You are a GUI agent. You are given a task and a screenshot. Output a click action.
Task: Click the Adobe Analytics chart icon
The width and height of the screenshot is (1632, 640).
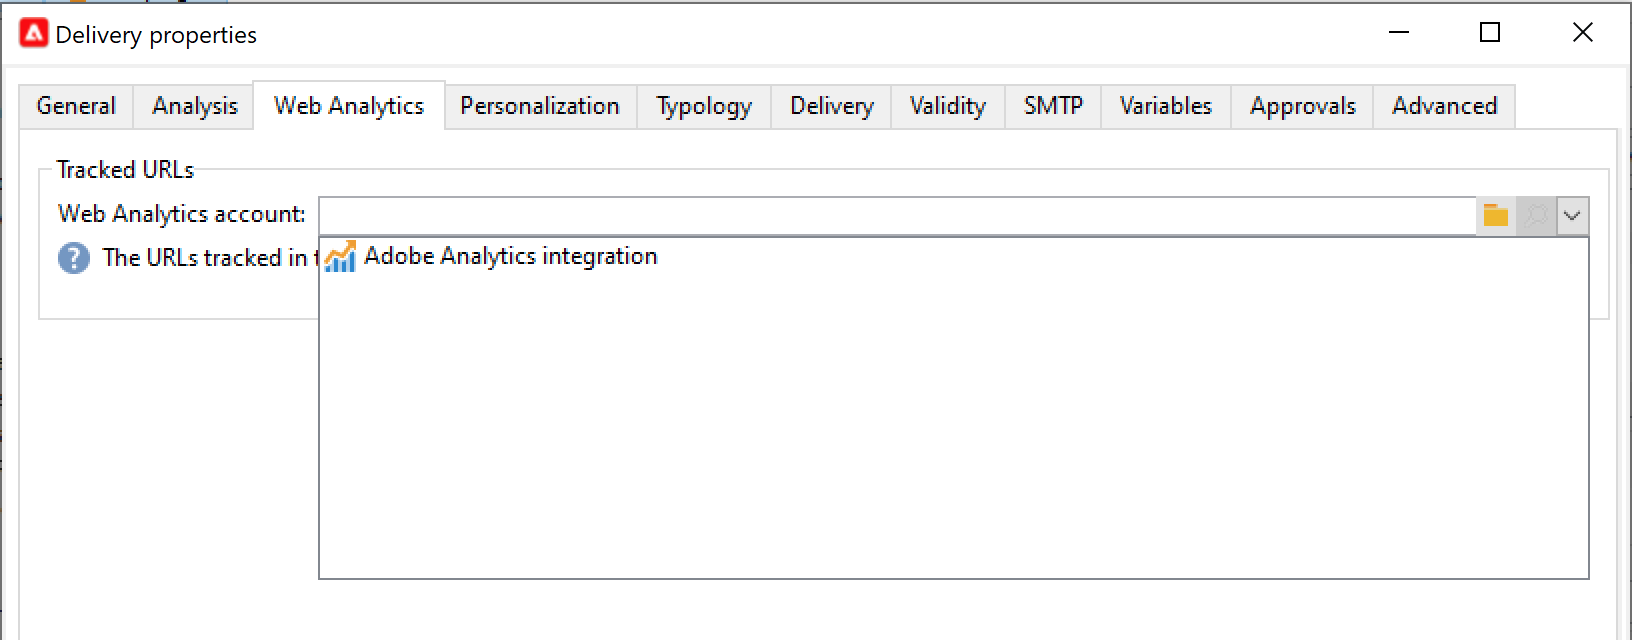340,257
